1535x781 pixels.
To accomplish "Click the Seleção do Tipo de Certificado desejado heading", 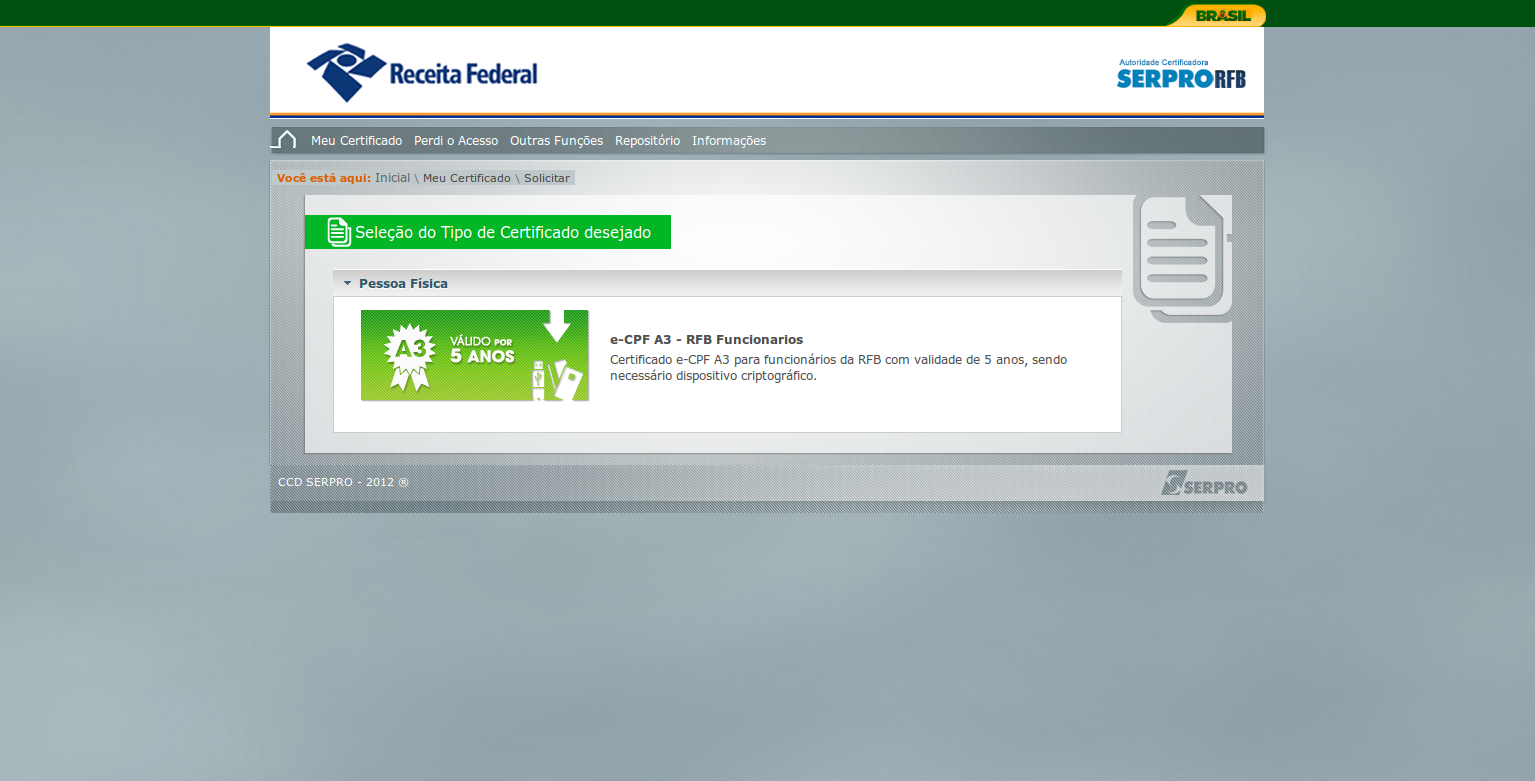I will pos(488,232).
